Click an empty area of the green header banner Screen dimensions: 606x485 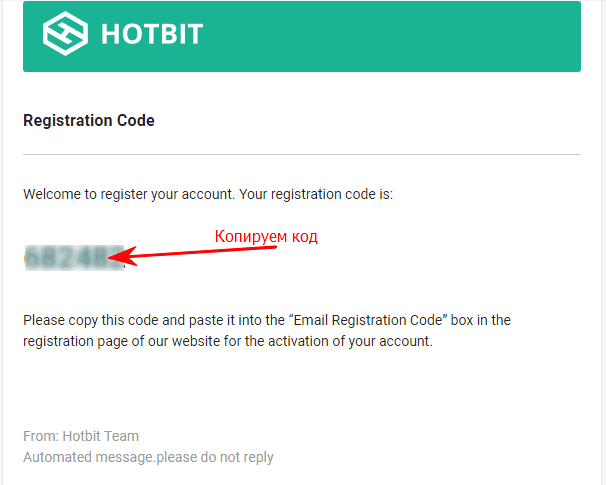tap(386, 36)
